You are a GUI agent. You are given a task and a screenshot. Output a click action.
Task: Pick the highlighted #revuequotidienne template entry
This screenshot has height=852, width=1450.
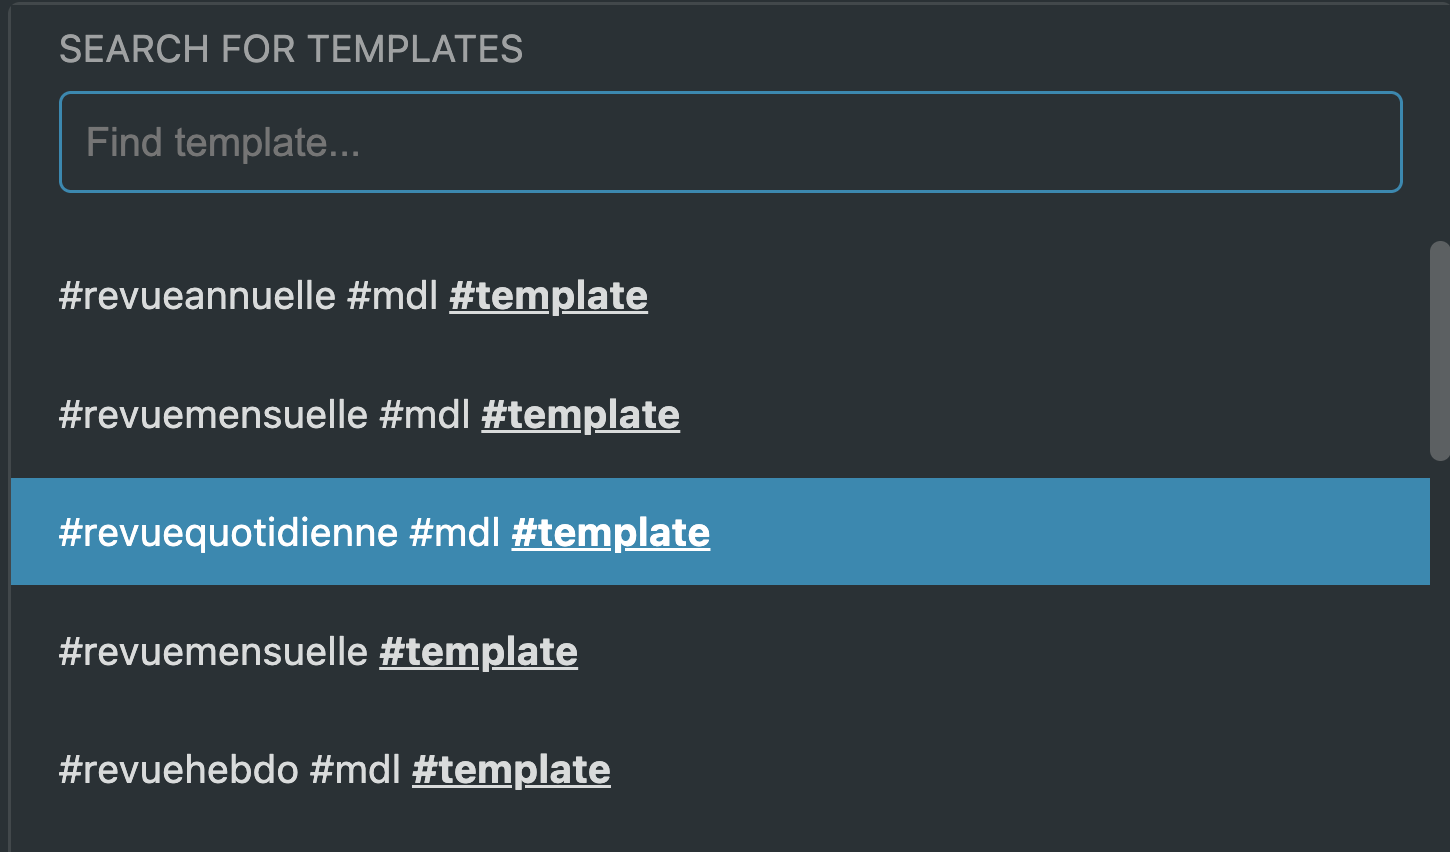pyautogui.click(x=720, y=532)
